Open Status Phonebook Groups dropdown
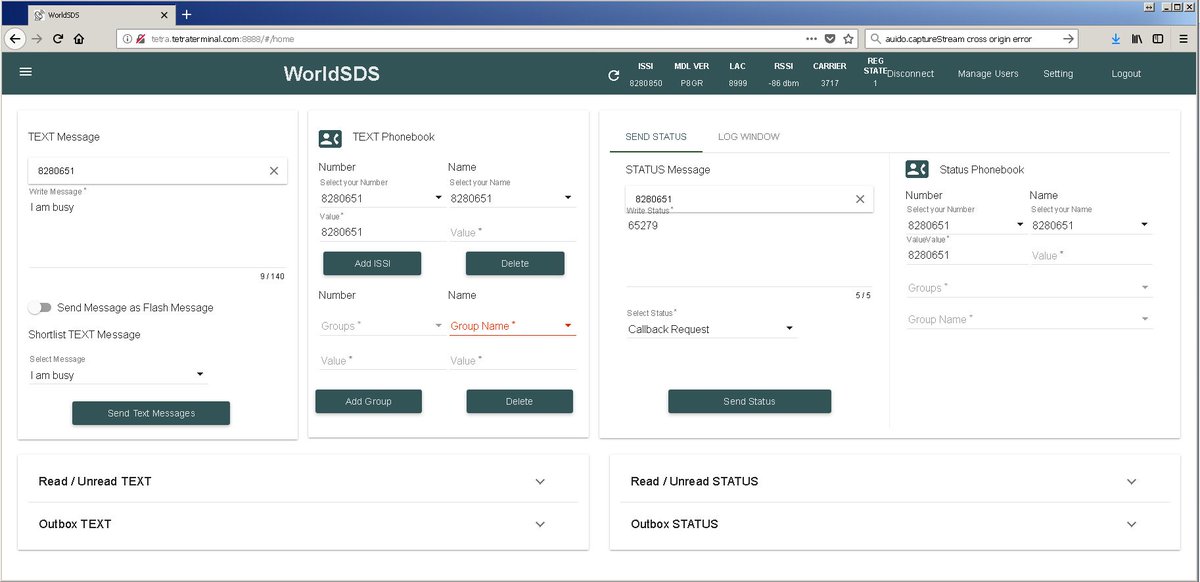Viewport: 1200px width, 582px height. tap(1029, 288)
